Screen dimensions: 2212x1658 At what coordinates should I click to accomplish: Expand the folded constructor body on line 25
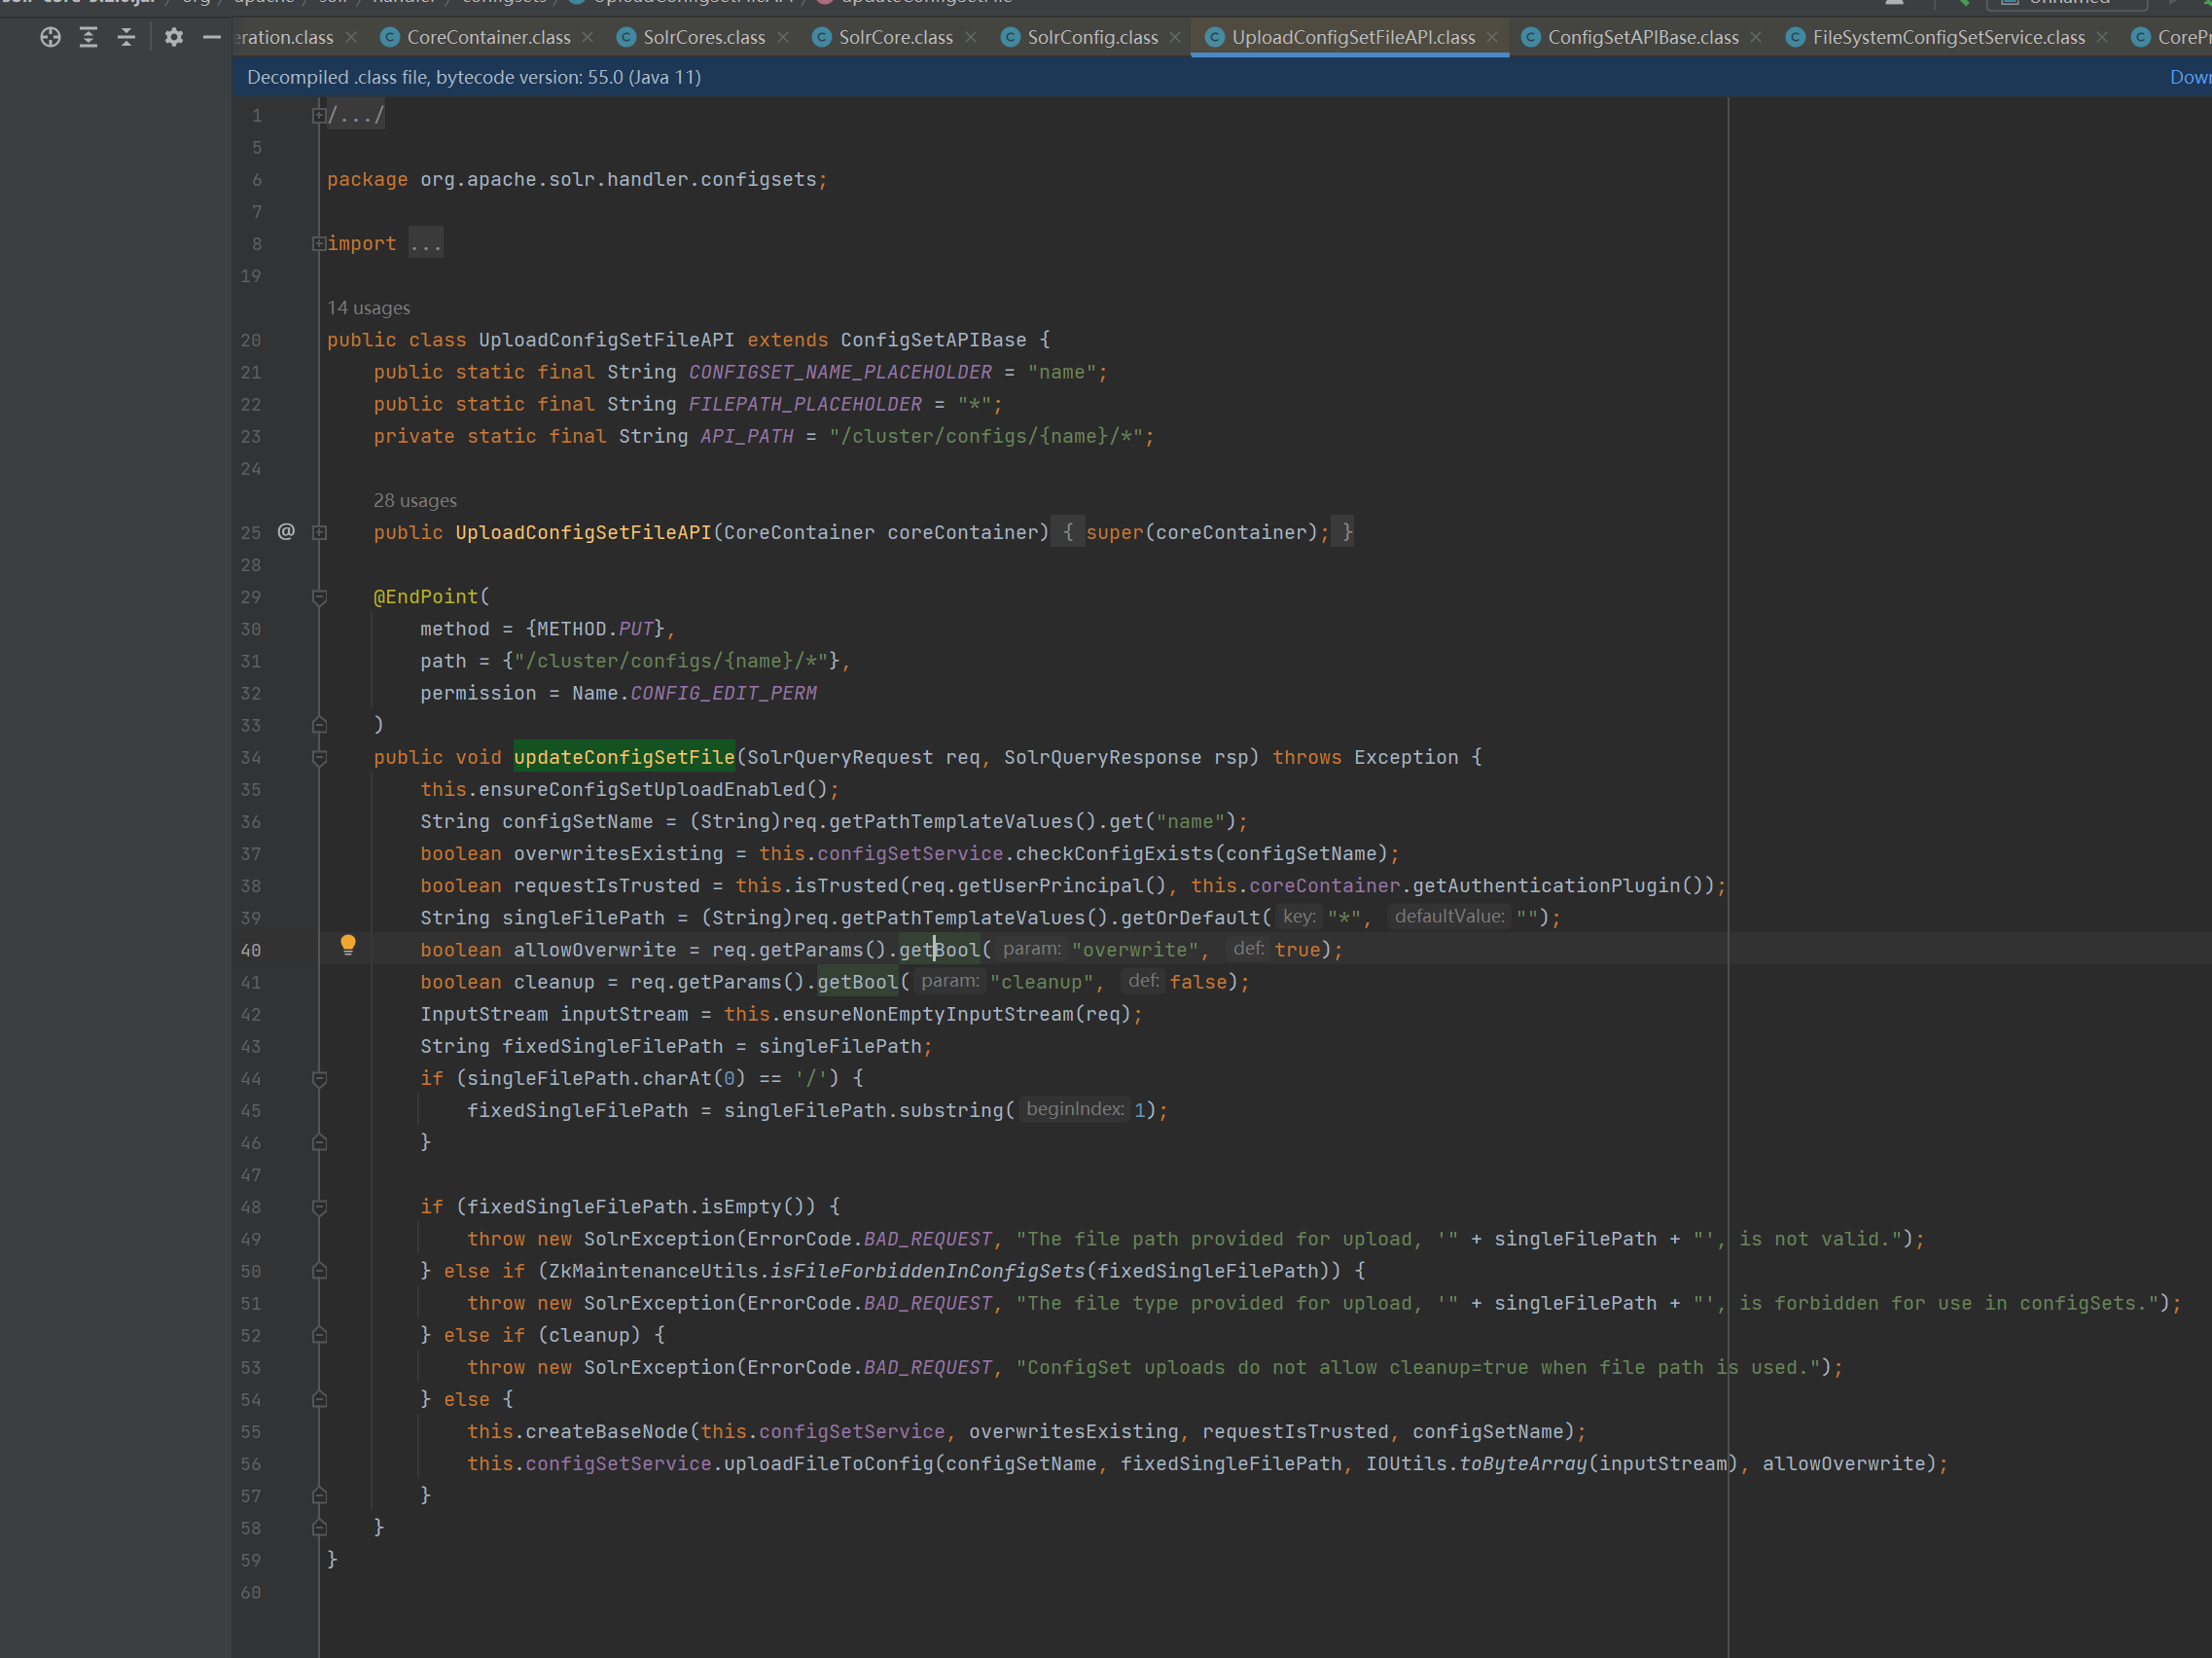pyautogui.click(x=319, y=533)
